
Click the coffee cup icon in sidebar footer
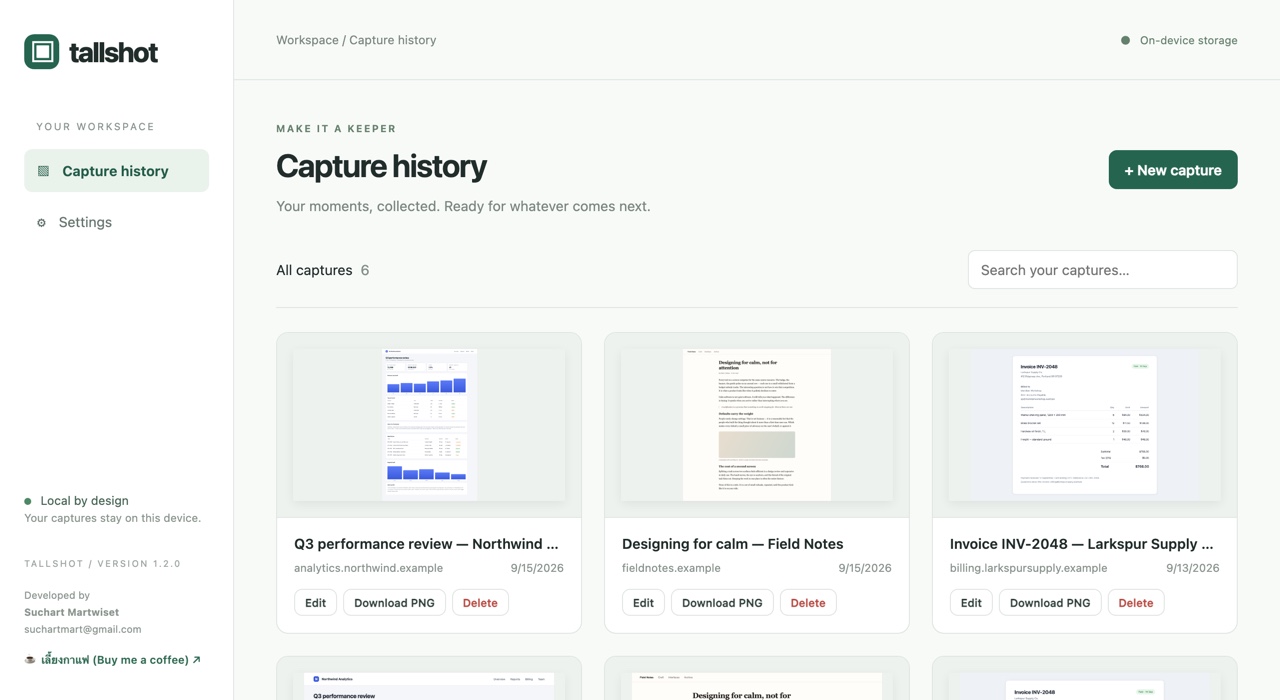click(30, 660)
